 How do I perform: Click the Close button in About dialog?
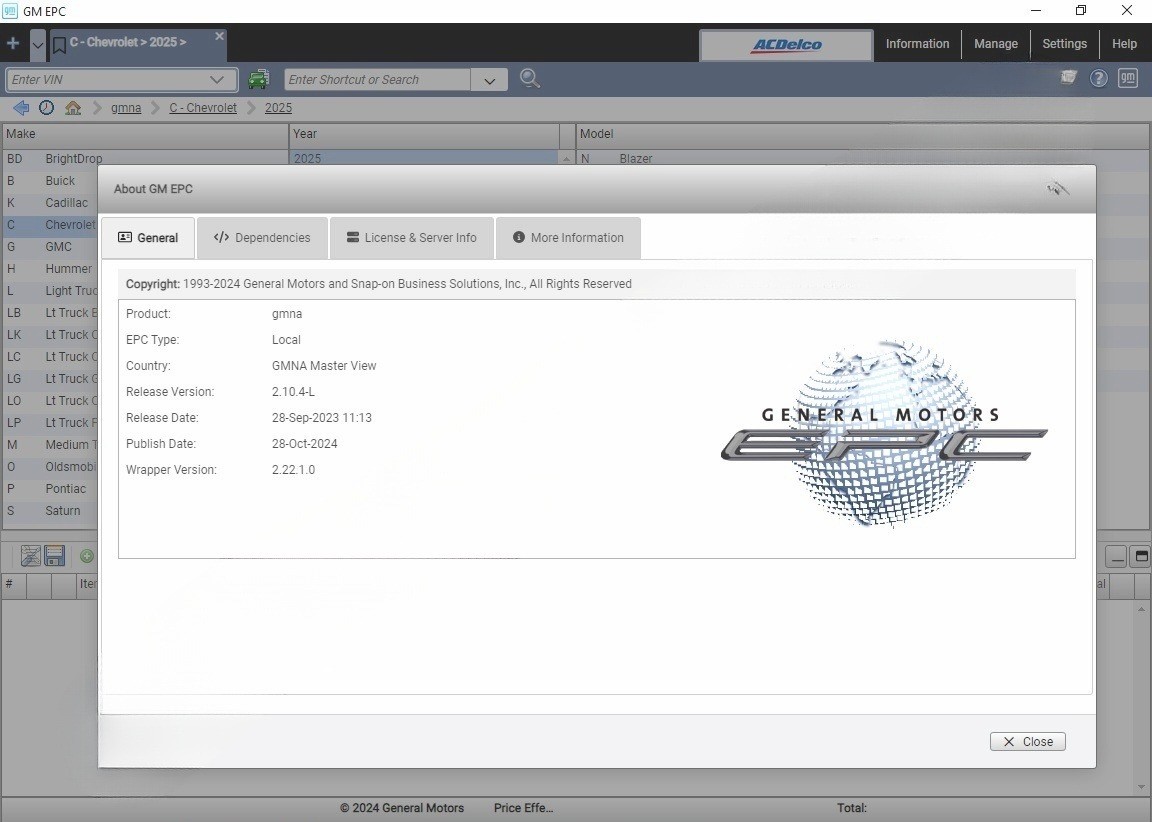click(1027, 742)
